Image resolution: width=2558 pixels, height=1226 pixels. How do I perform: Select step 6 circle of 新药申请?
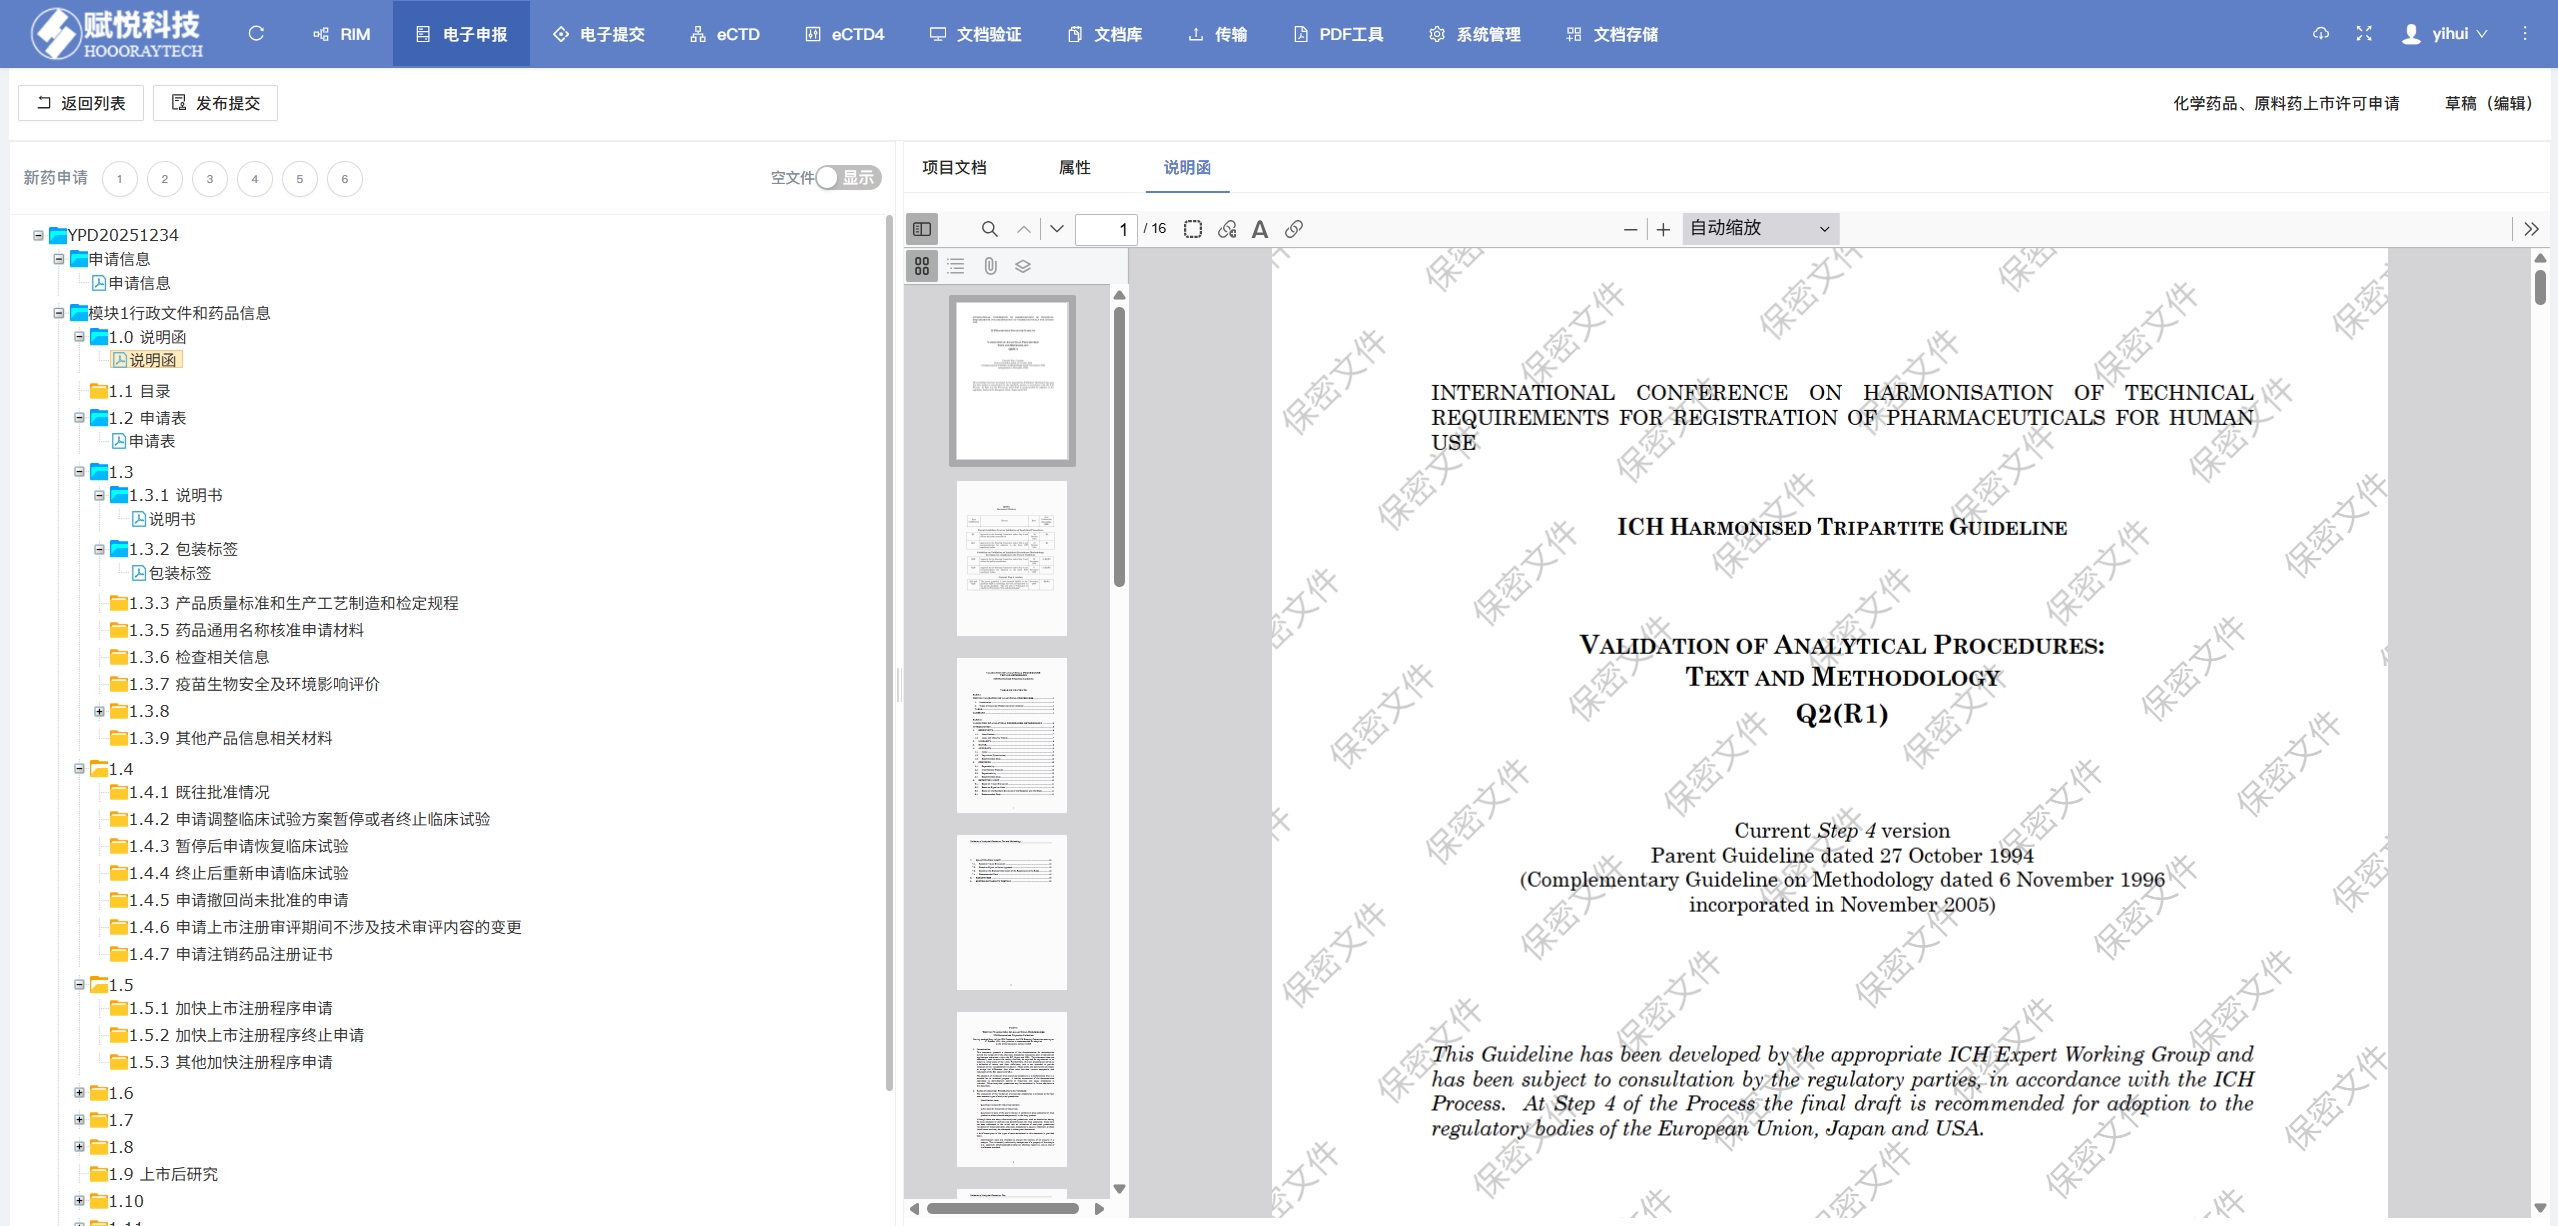tap(345, 179)
